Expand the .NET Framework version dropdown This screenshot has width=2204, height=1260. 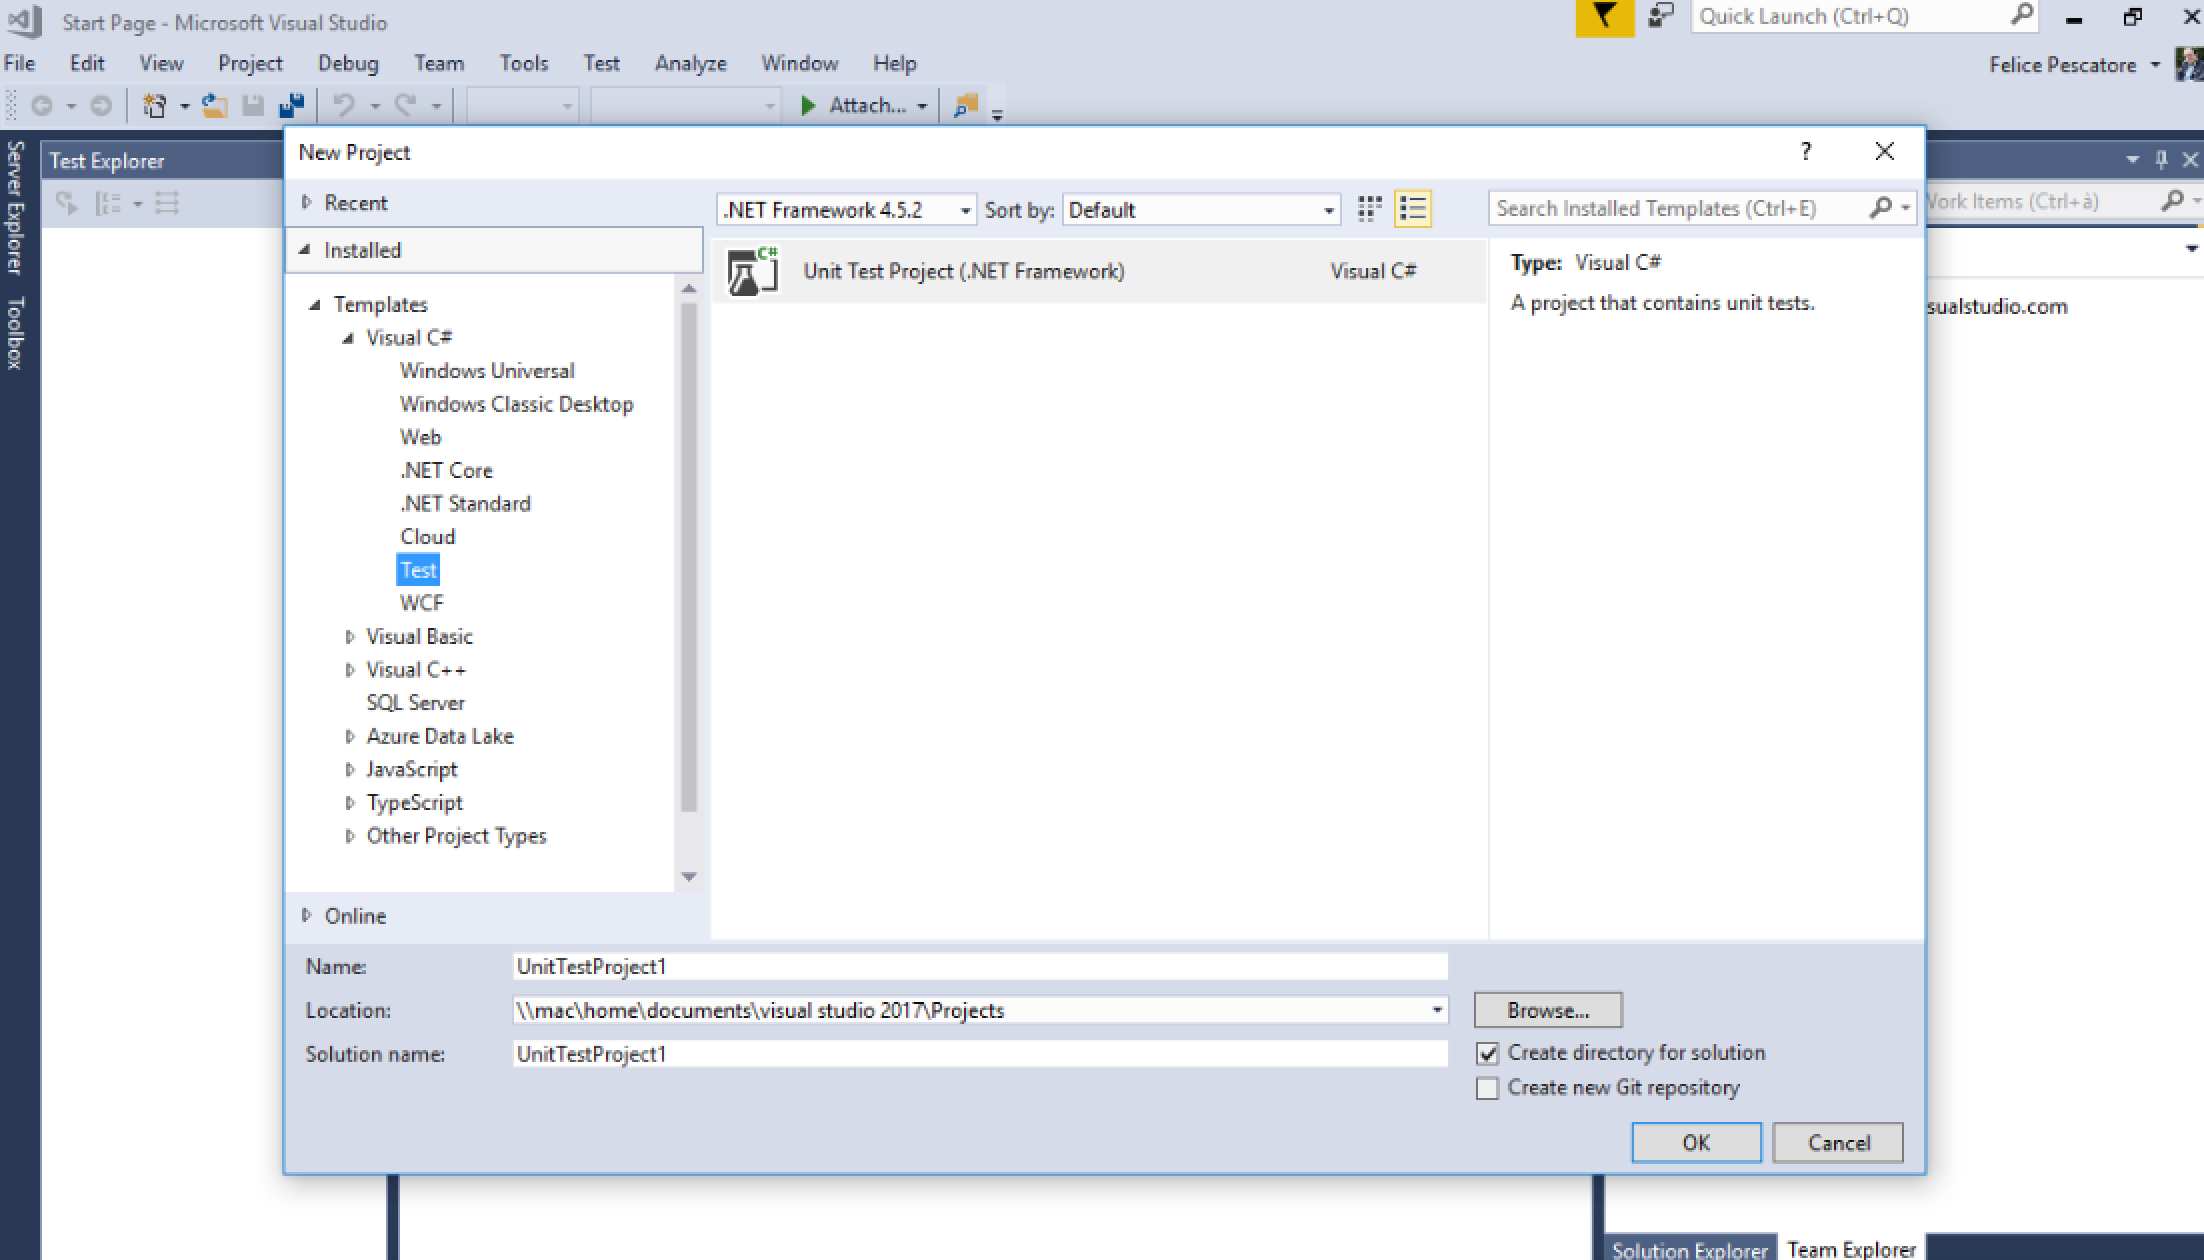pos(964,211)
